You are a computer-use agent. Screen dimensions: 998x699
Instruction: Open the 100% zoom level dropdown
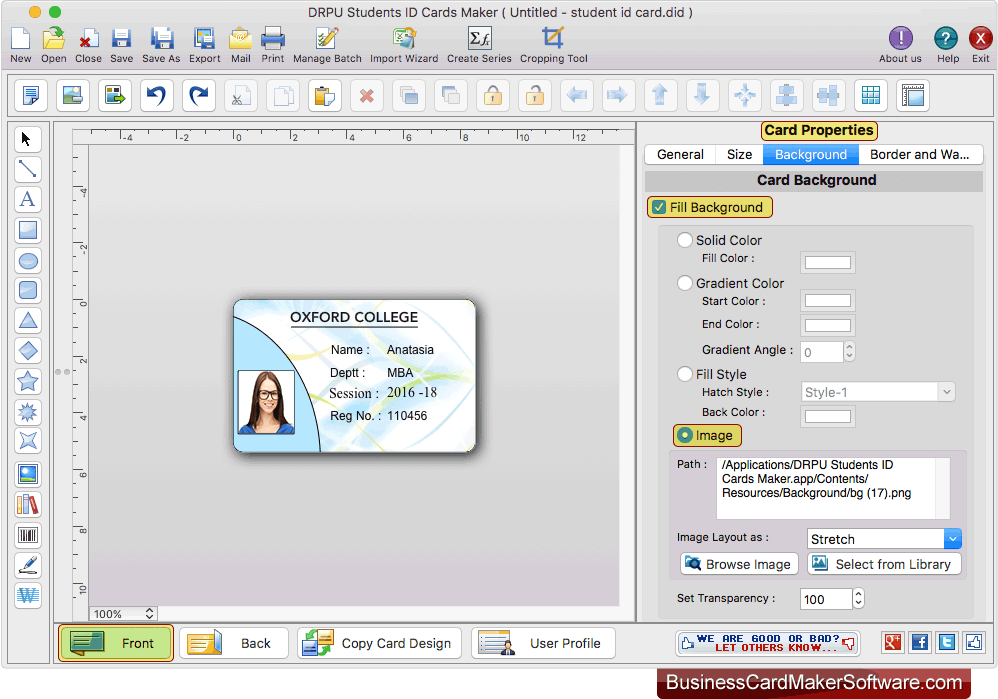tap(123, 613)
